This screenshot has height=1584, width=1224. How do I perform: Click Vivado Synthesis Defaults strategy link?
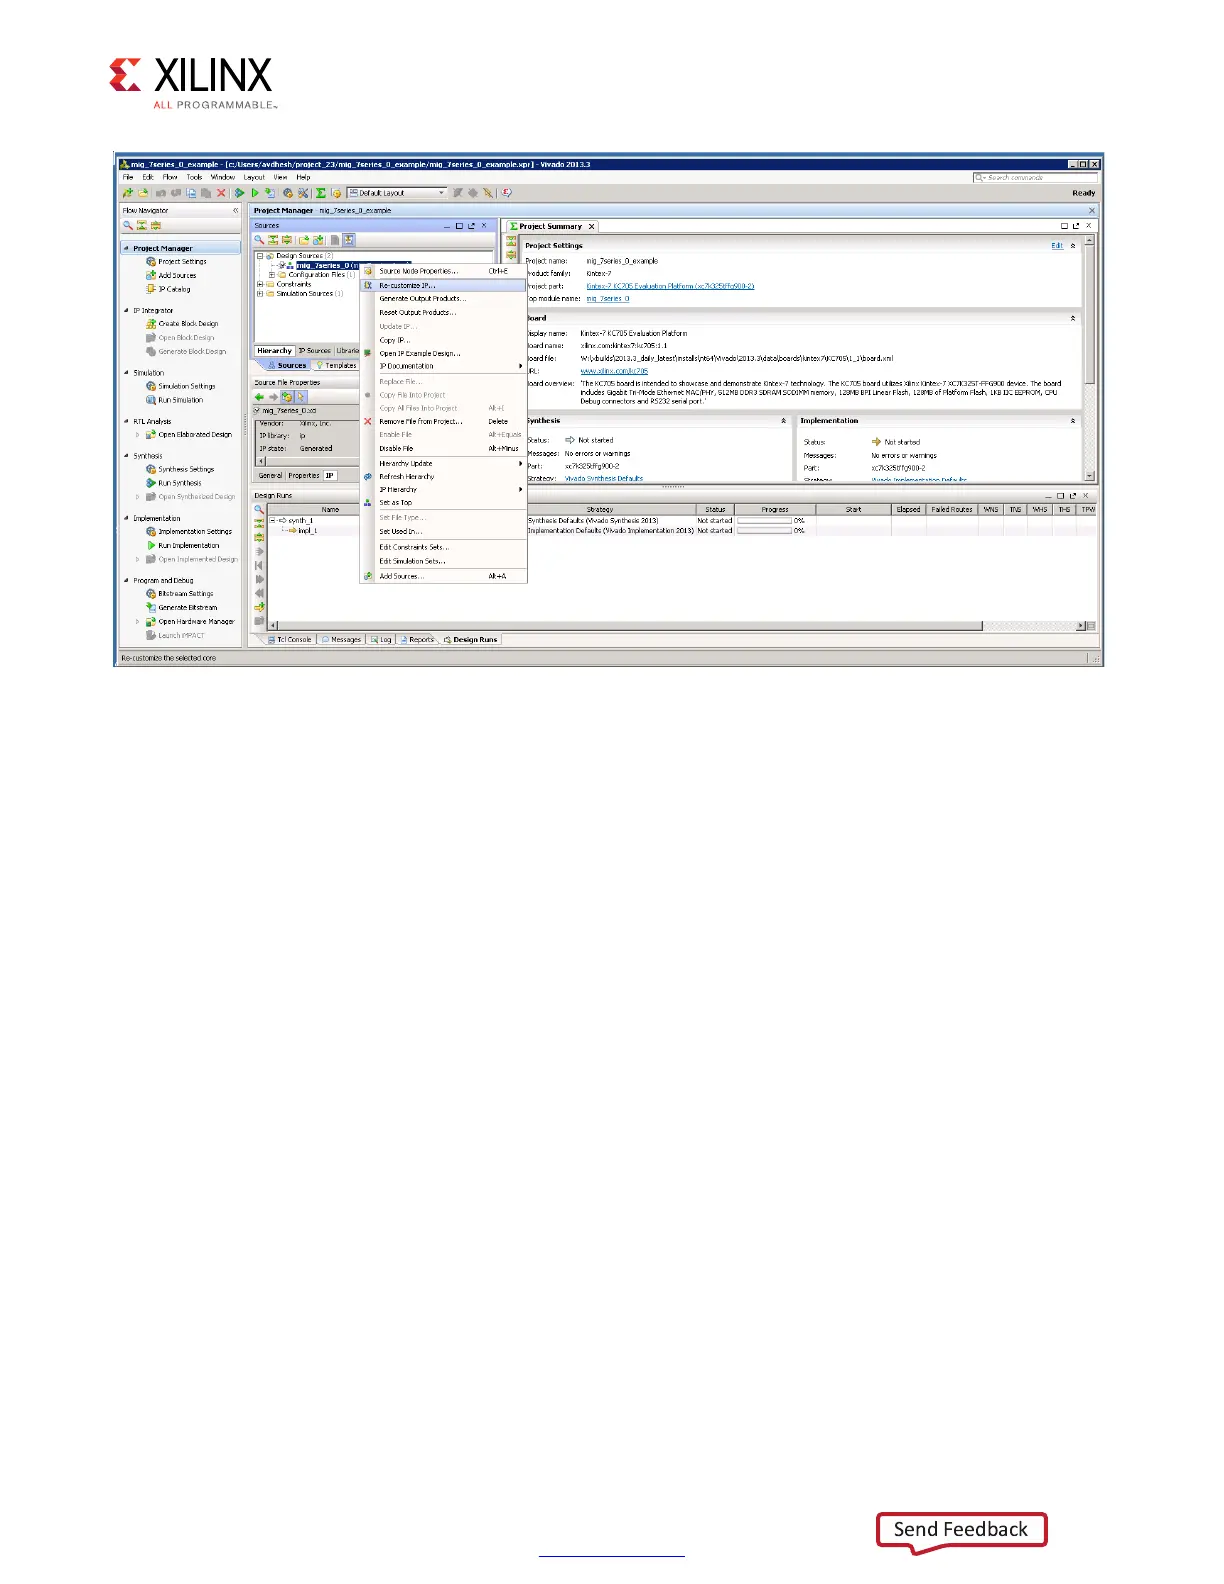pyautogui.click(x=604, y=479)
